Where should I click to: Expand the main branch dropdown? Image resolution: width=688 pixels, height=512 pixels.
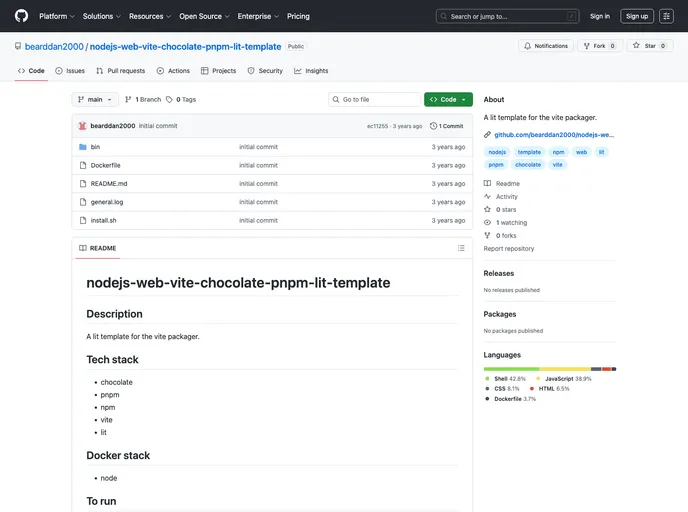(95, 100)
